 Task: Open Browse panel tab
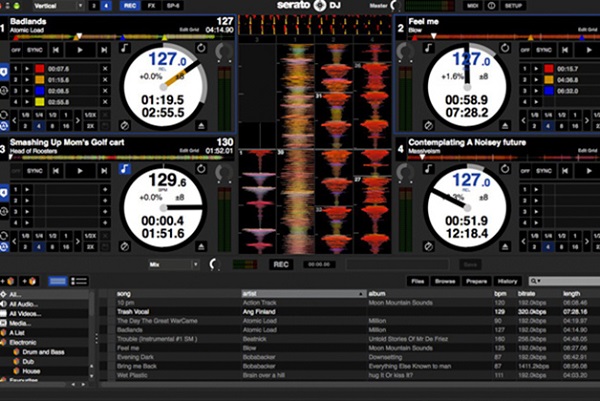pyautogui.click(x=445, y=281)
